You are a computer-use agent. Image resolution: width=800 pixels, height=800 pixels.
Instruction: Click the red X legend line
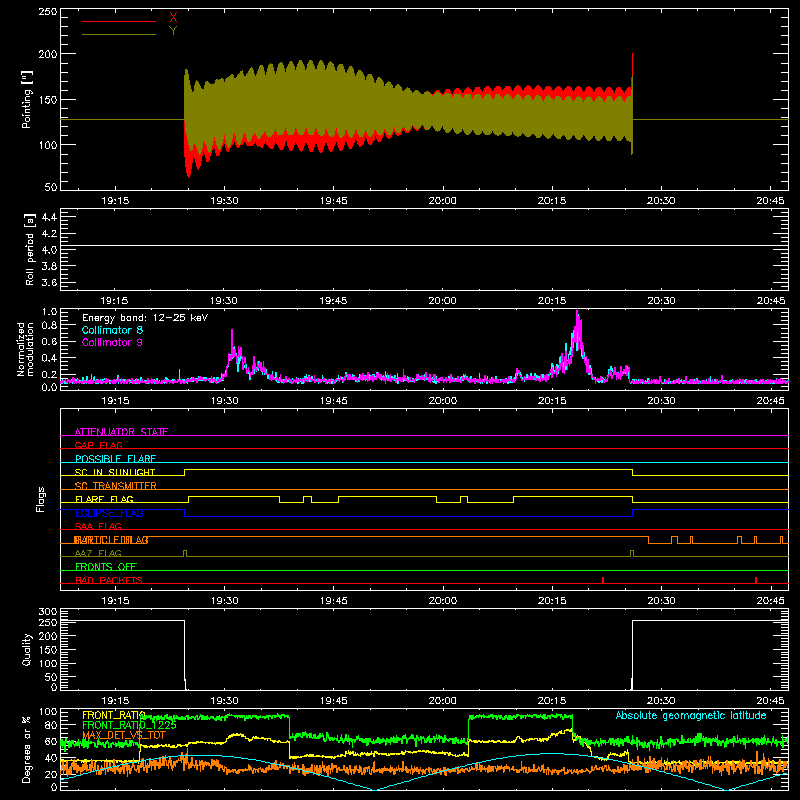tap(119, 21)
